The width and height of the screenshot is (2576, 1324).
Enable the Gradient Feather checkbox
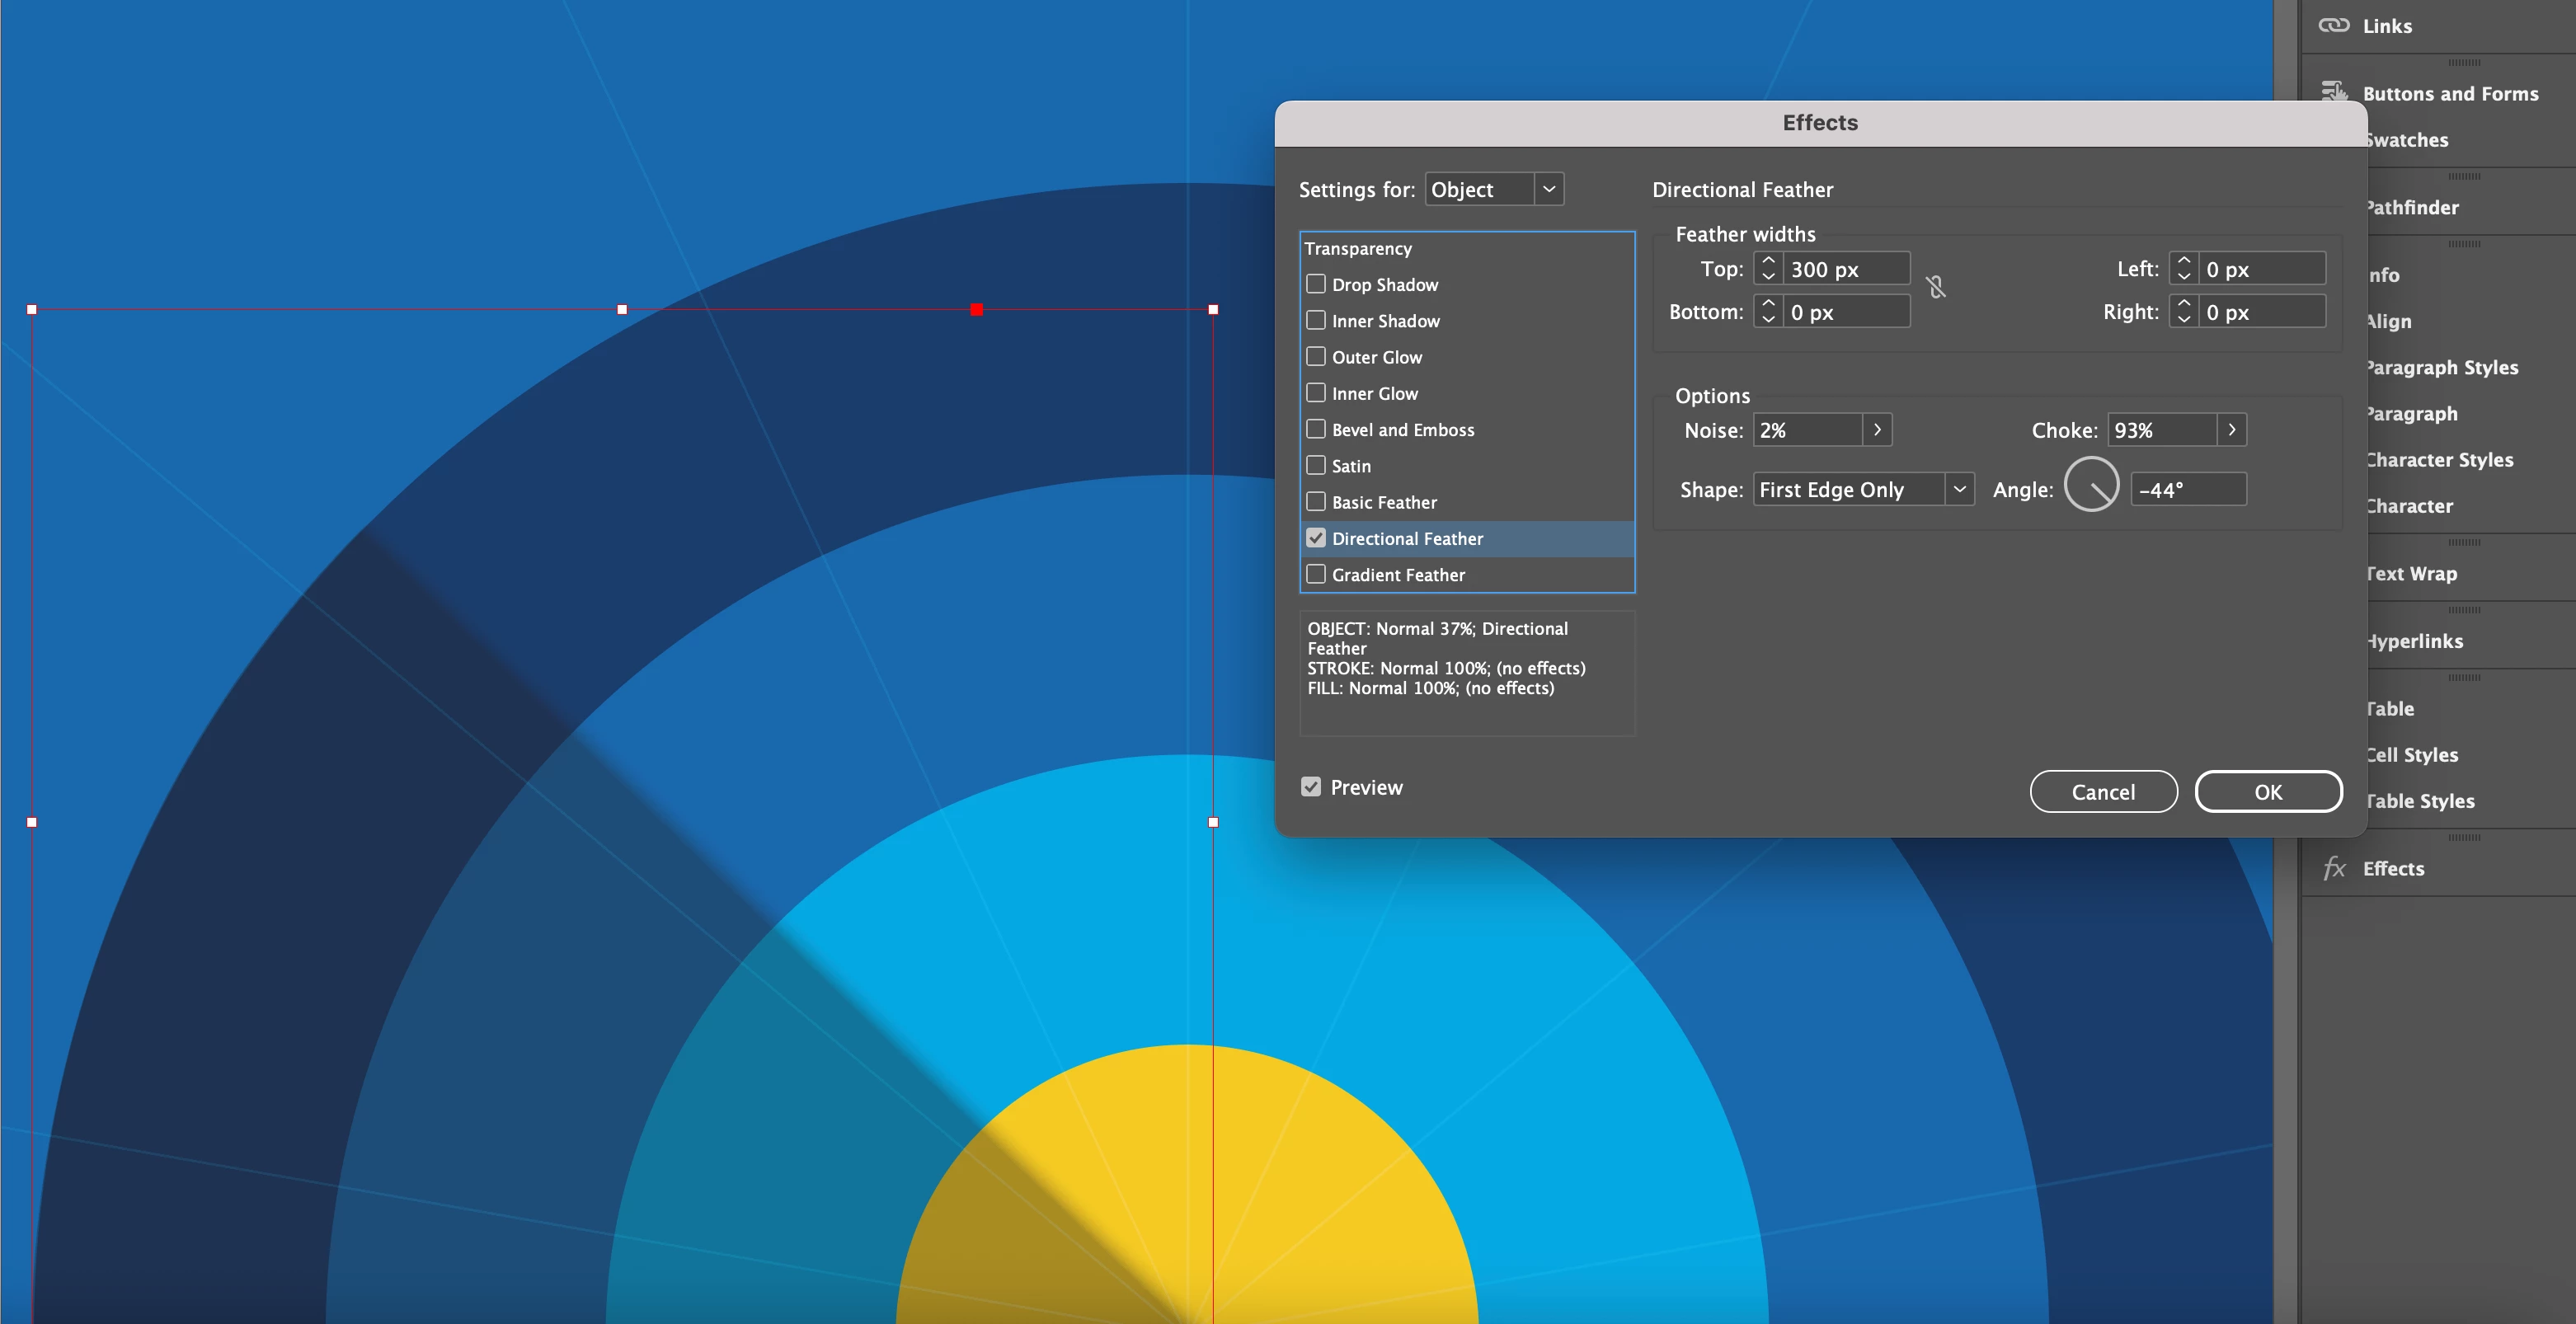coord(1316,574)
